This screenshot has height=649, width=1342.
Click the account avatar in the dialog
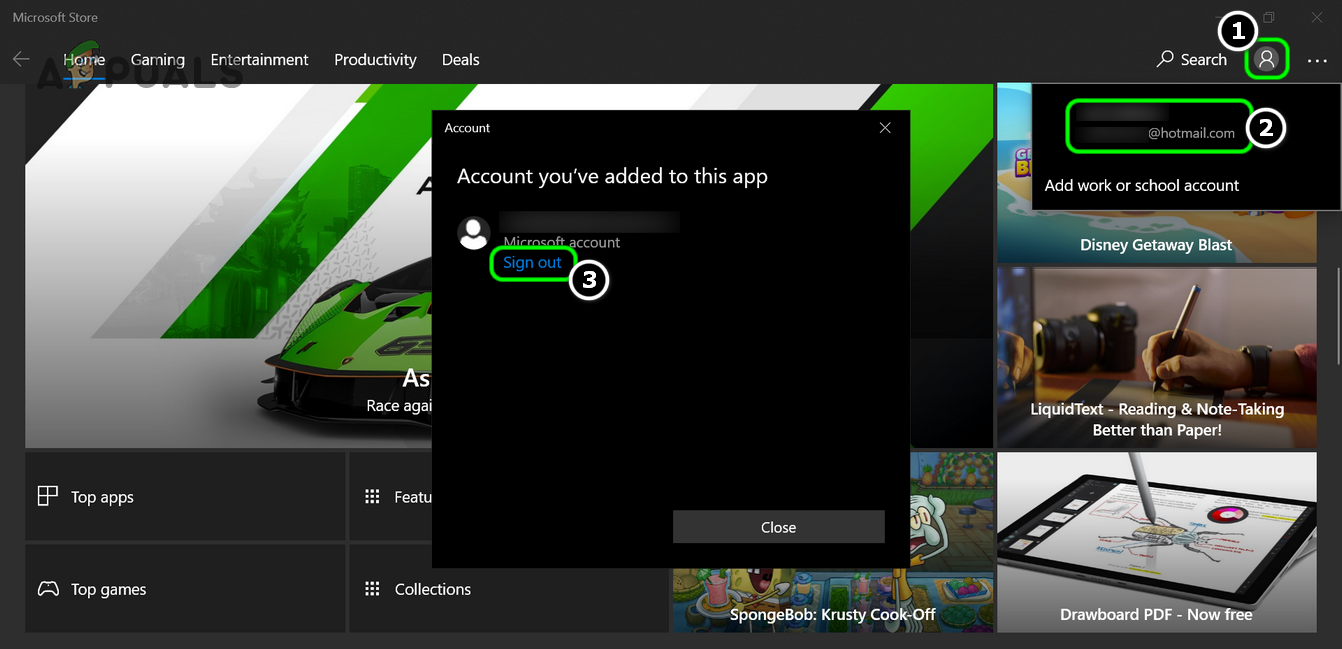click(x=473, y=233)
